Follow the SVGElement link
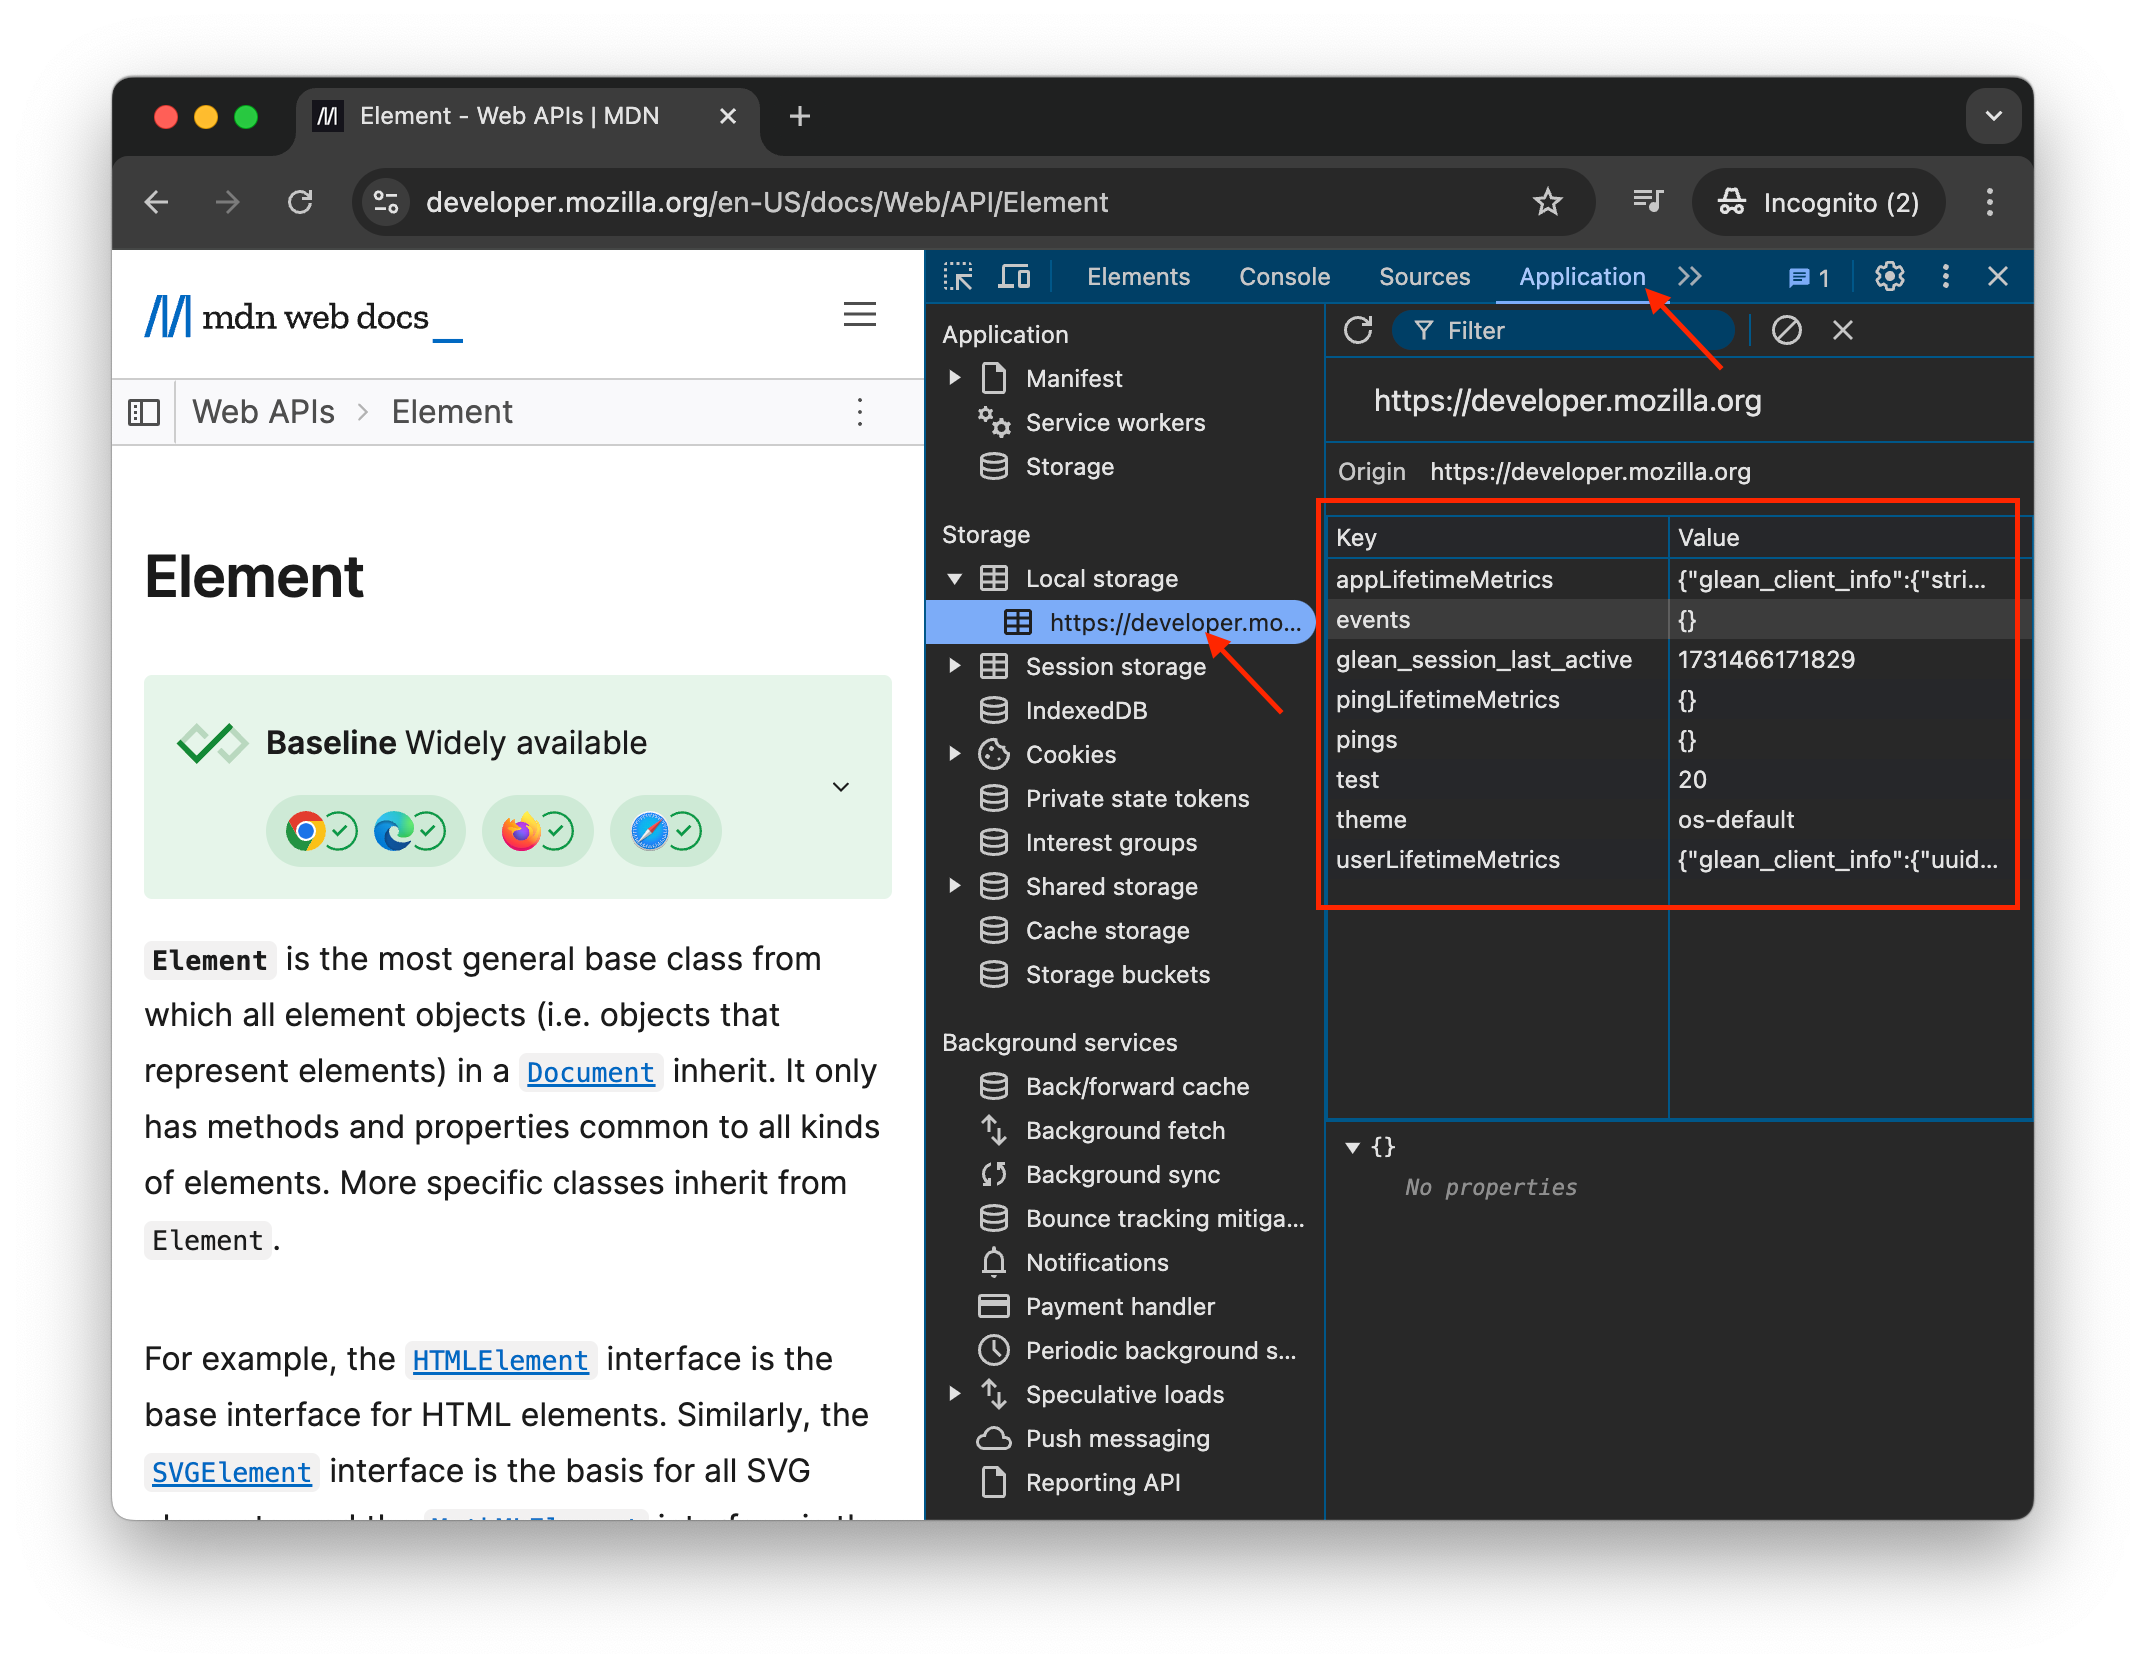 tap(231, 1472)
